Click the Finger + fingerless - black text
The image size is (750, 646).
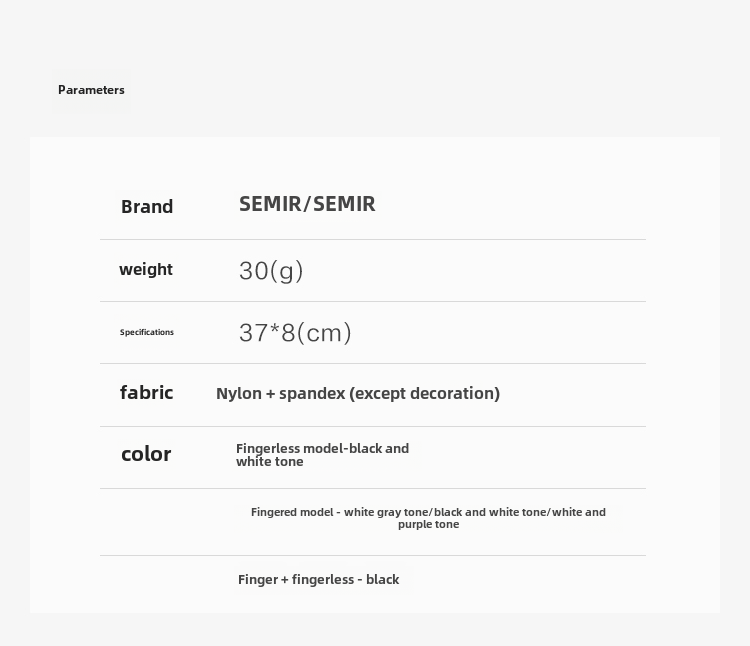(x=318, y=579)
